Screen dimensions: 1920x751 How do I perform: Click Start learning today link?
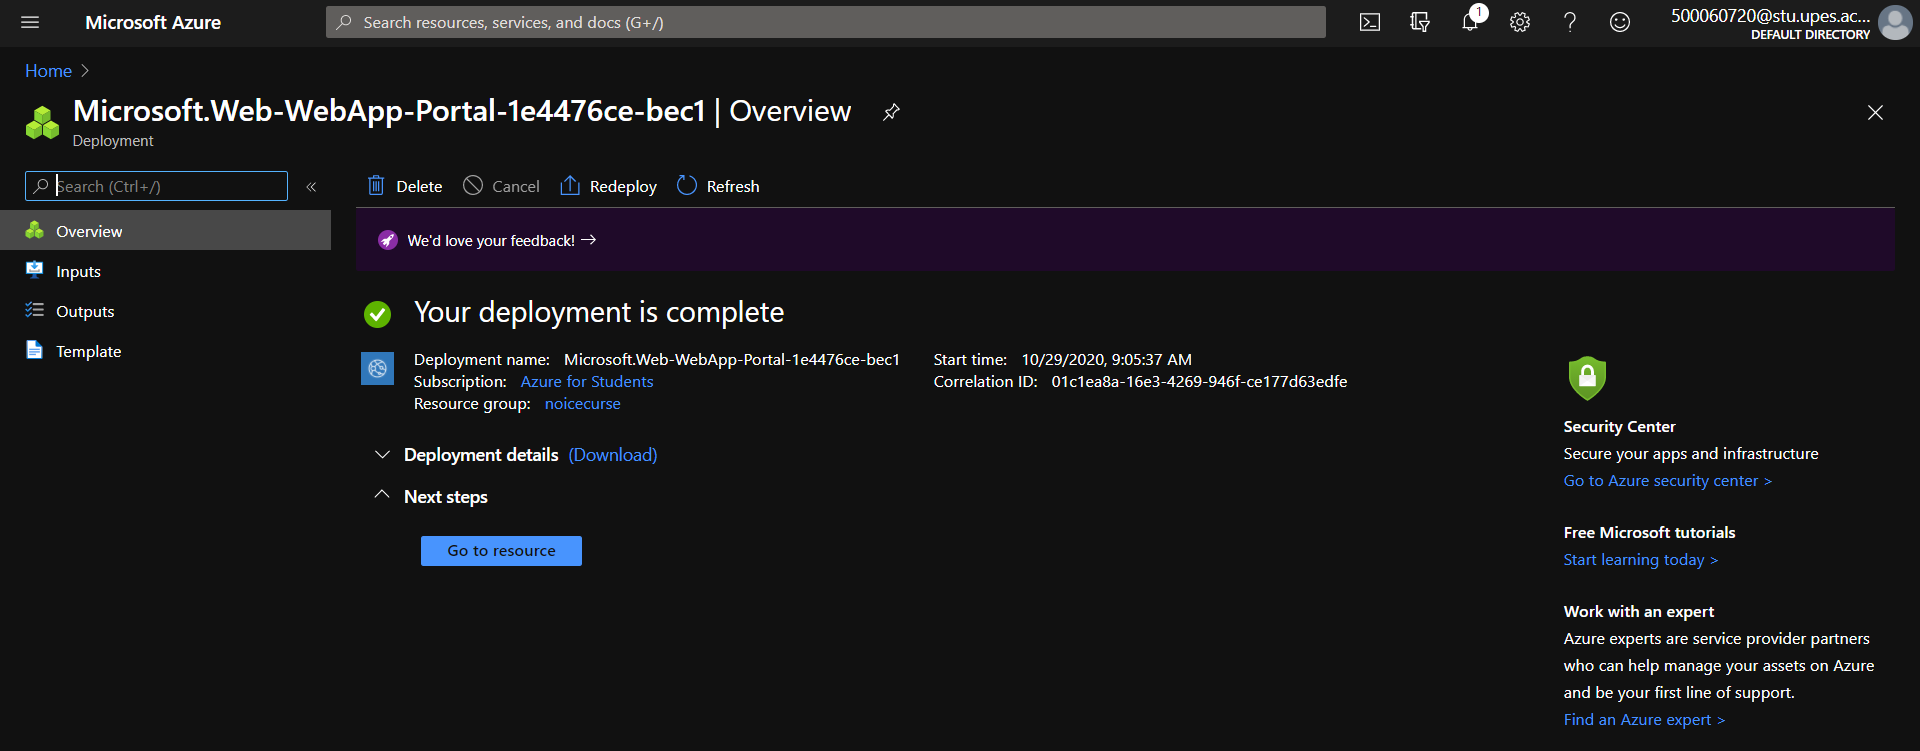point(1640,560)
